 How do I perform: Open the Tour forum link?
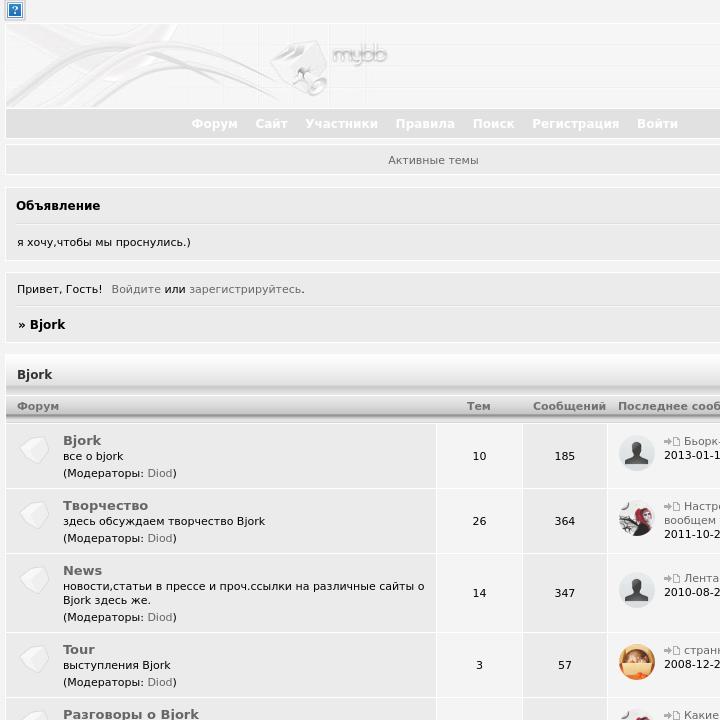(79, 649)
